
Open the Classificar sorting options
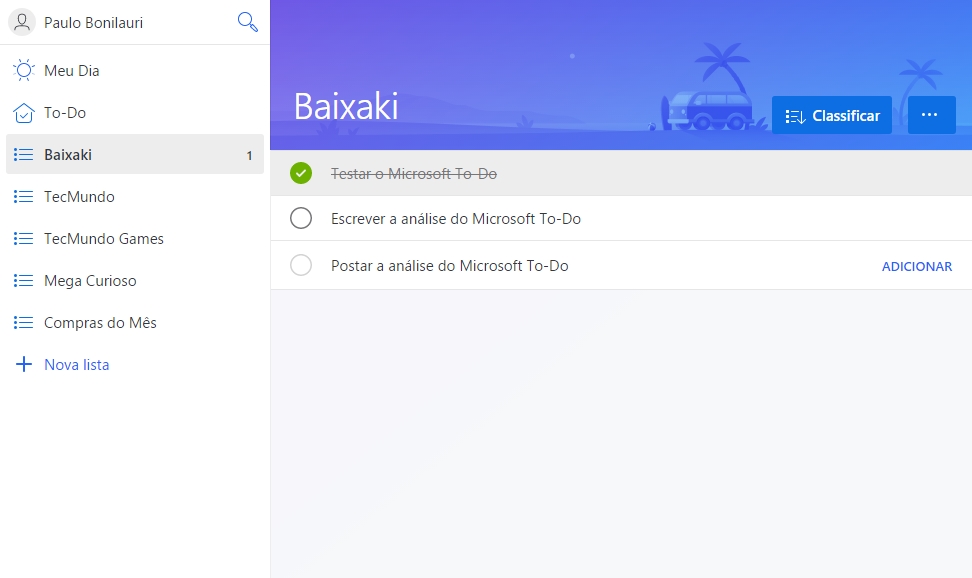[831, 114]
